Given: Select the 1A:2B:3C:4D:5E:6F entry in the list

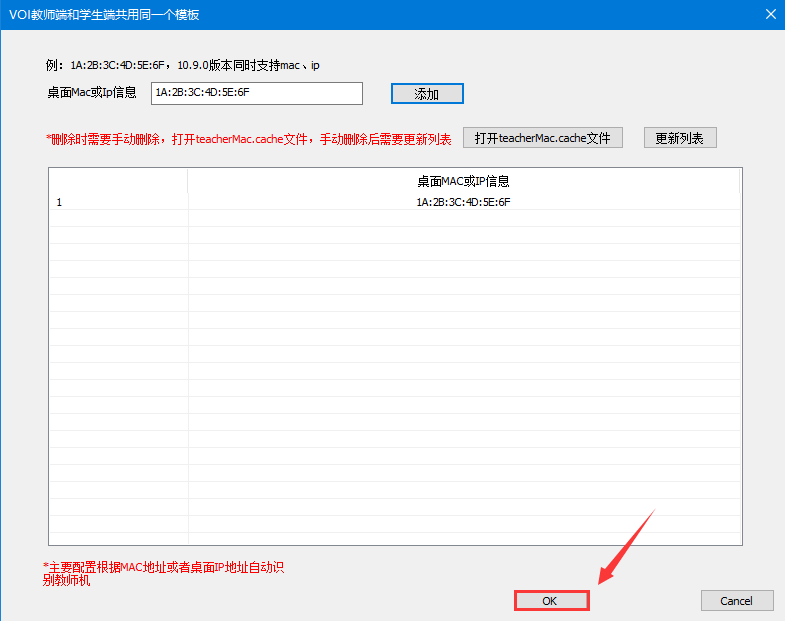Looking at the screenshot, I should pyautogui.click(x=463, y=202).
